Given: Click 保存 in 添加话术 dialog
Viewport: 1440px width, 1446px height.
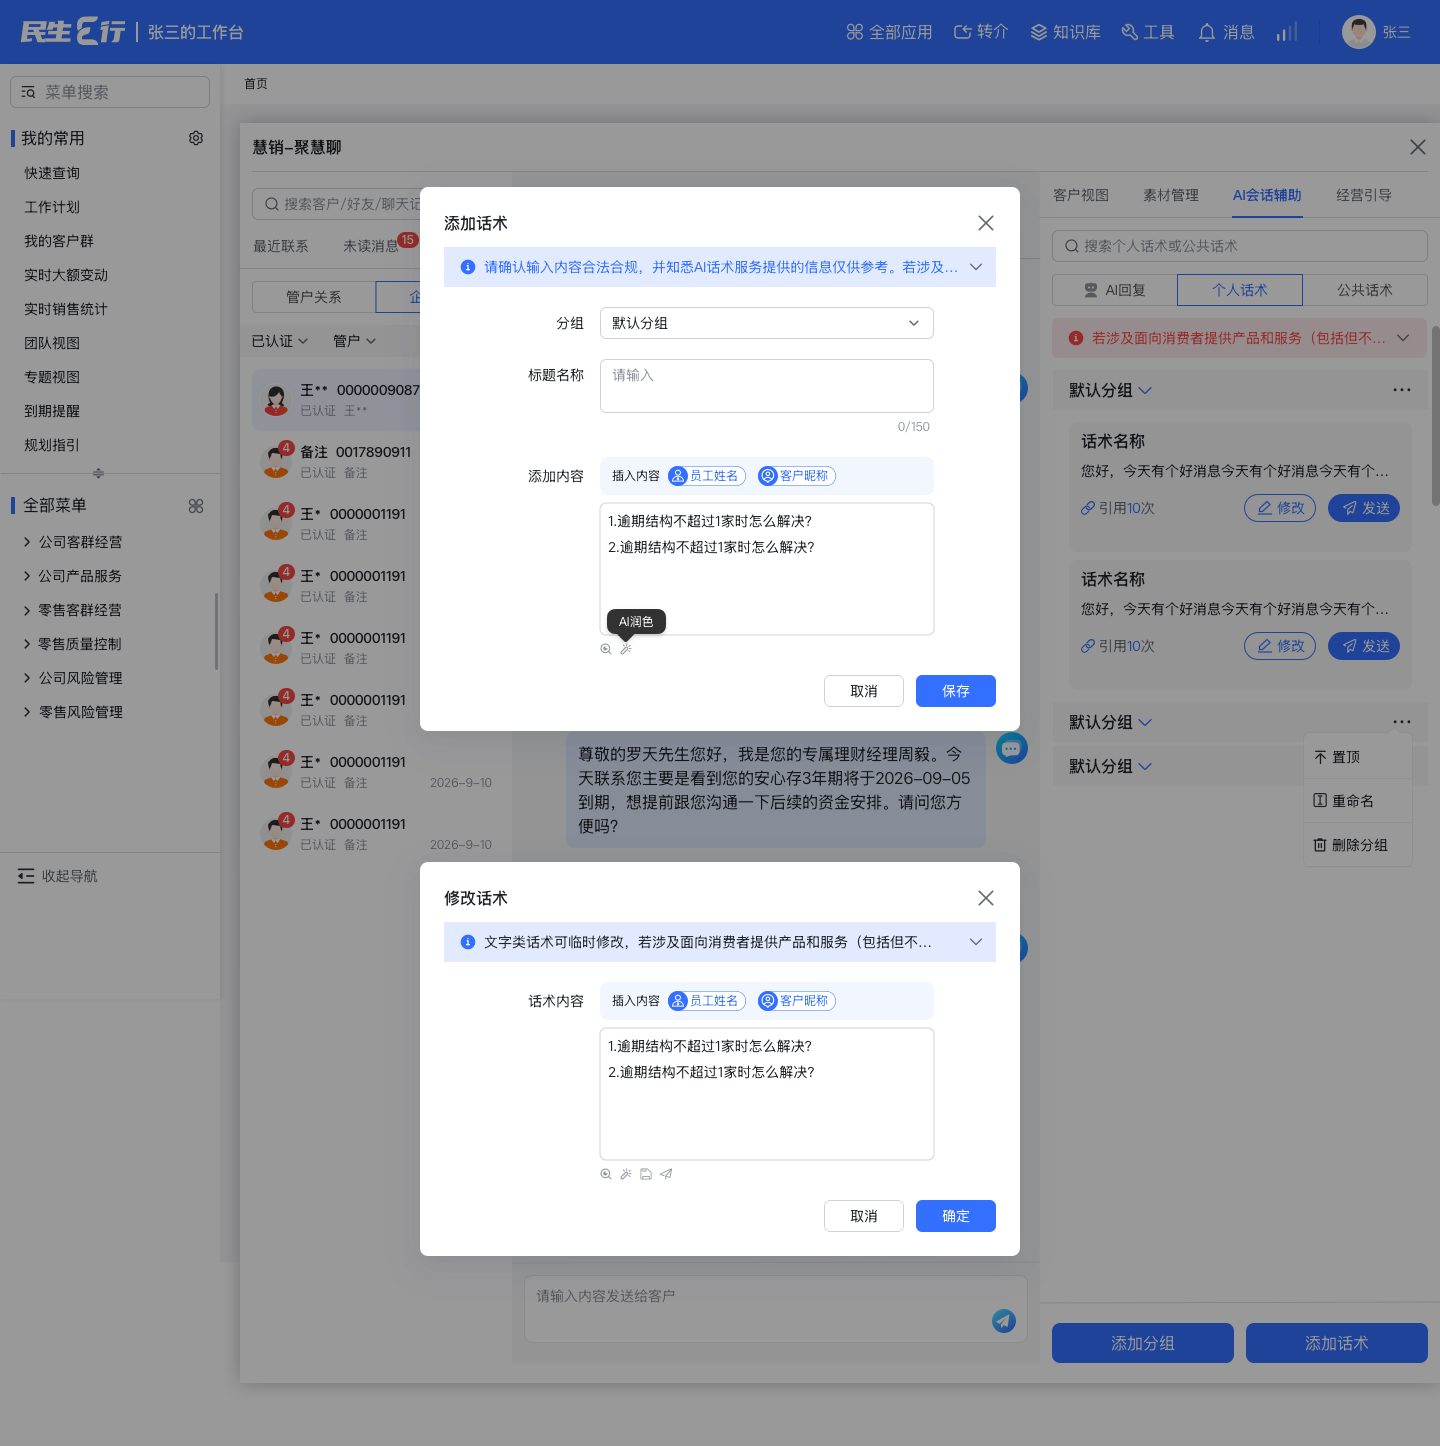Looking at the screenshot, I should tap(956, 691).
